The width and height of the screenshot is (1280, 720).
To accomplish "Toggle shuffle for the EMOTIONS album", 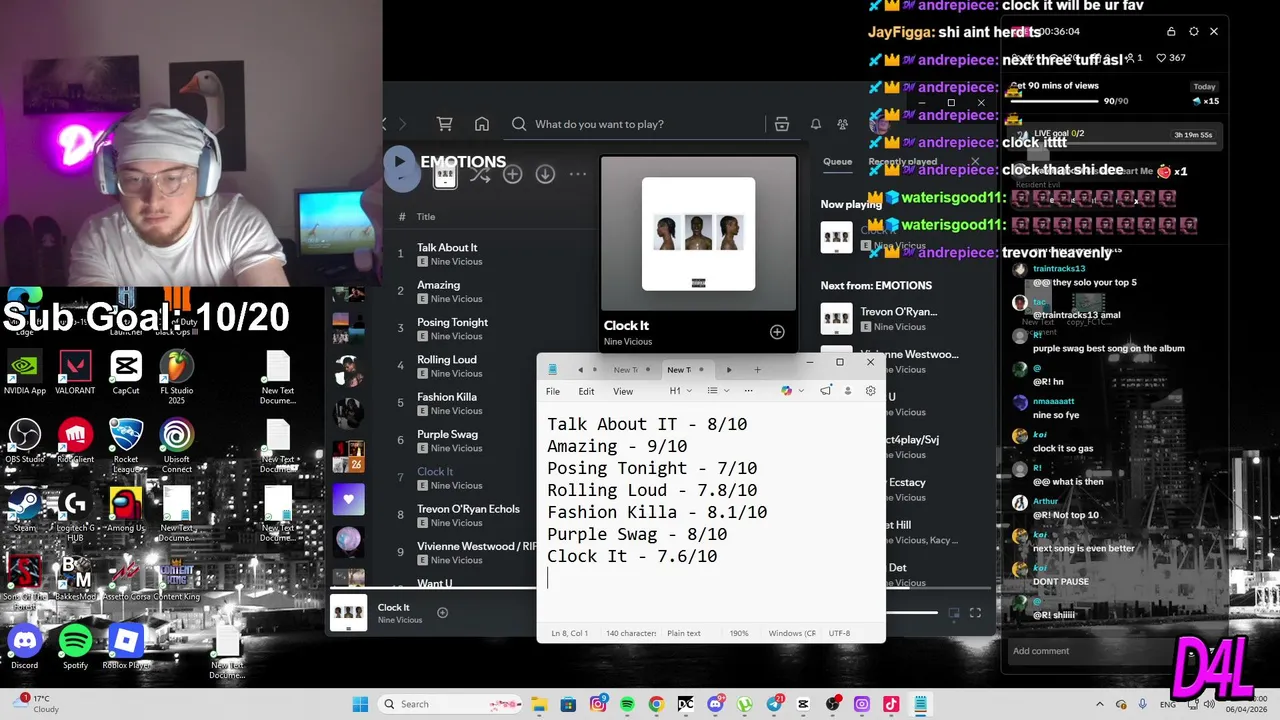I will pyautogui.click(x=480, y=174).
